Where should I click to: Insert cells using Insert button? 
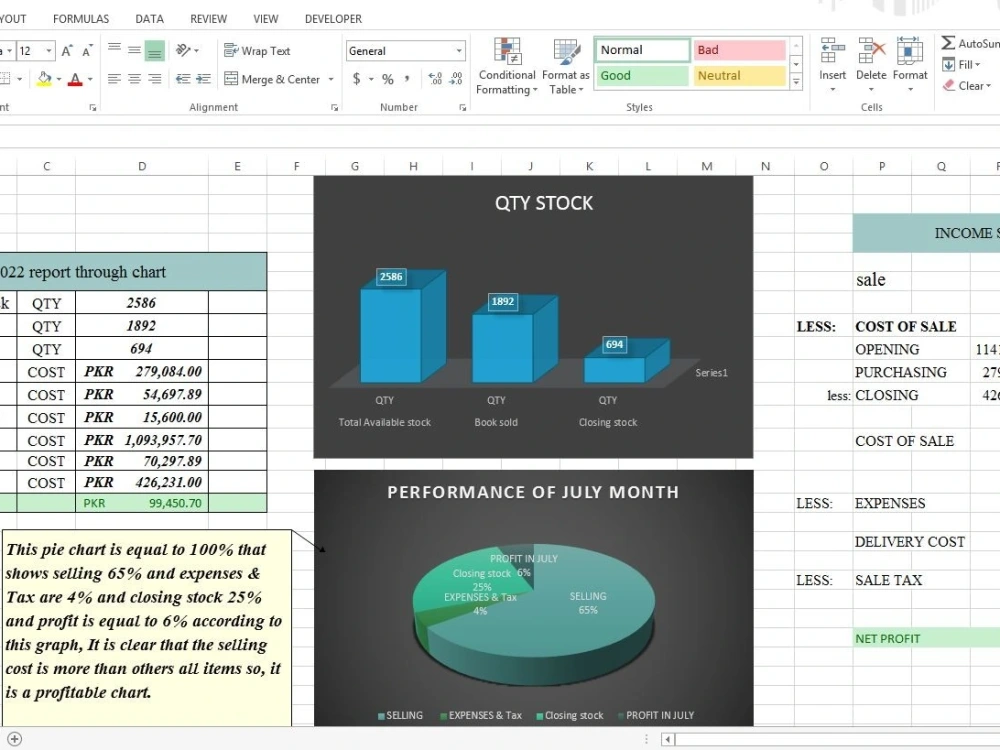(x=832, y=66)
